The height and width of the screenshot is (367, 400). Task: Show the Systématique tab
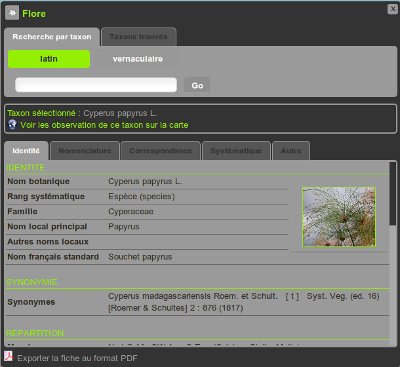(236, 151)
